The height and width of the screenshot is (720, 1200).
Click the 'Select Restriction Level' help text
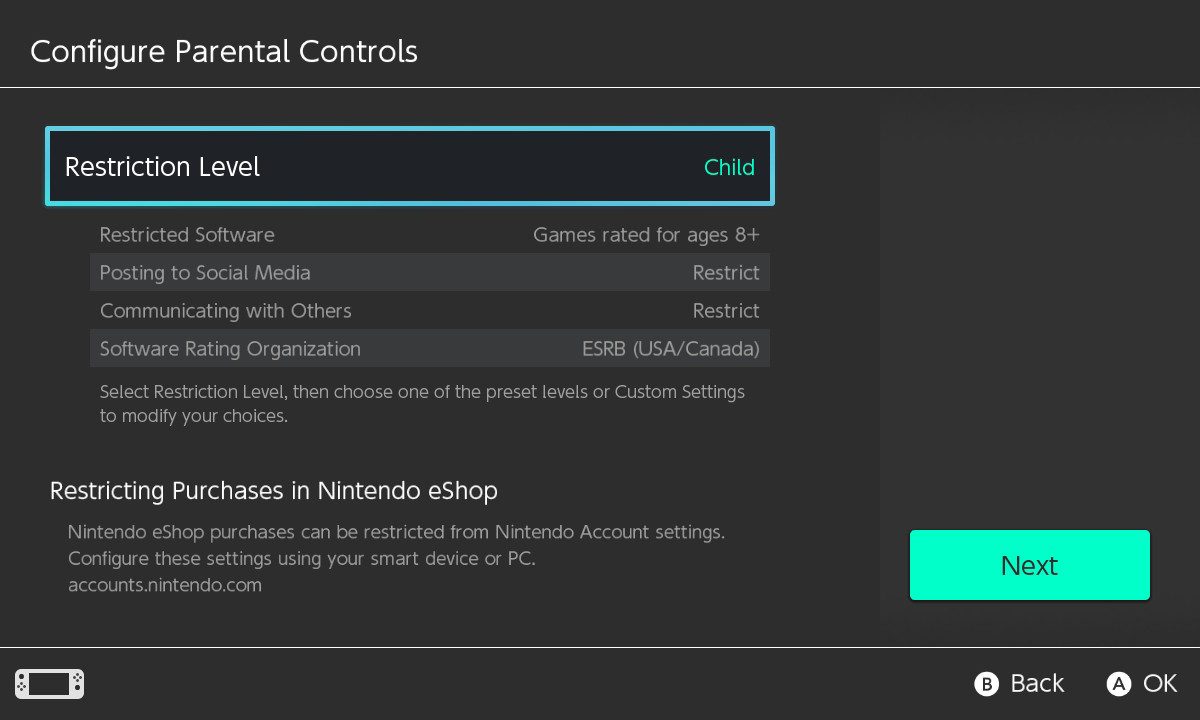422,403
